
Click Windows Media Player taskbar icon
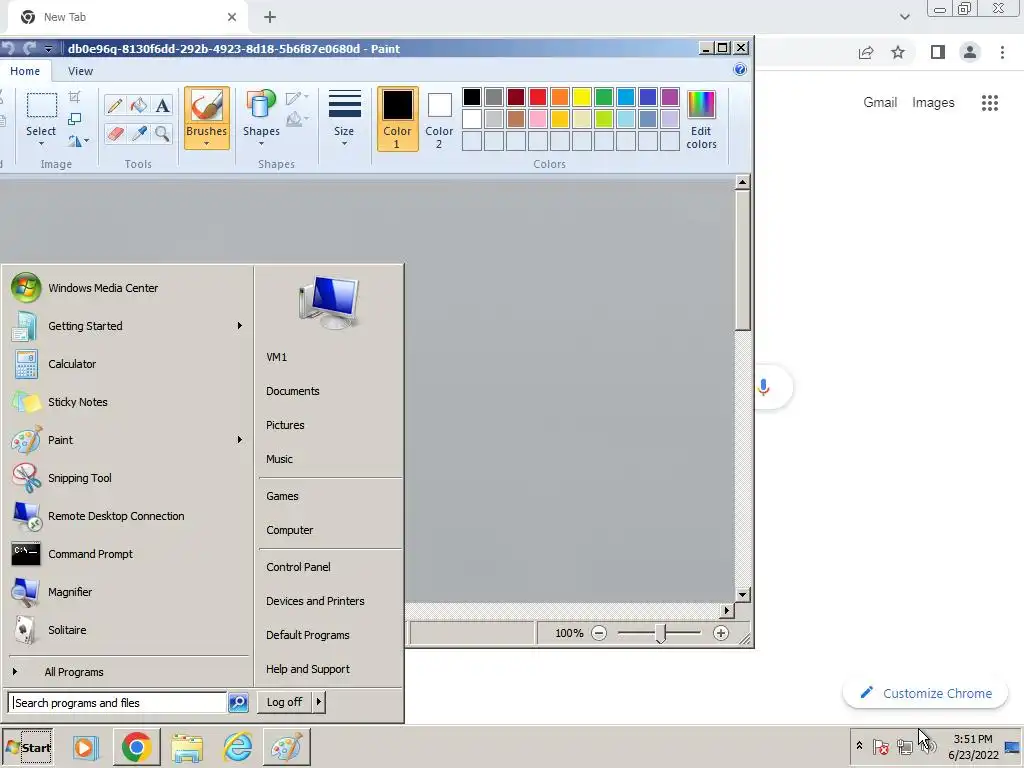point(85,747)
